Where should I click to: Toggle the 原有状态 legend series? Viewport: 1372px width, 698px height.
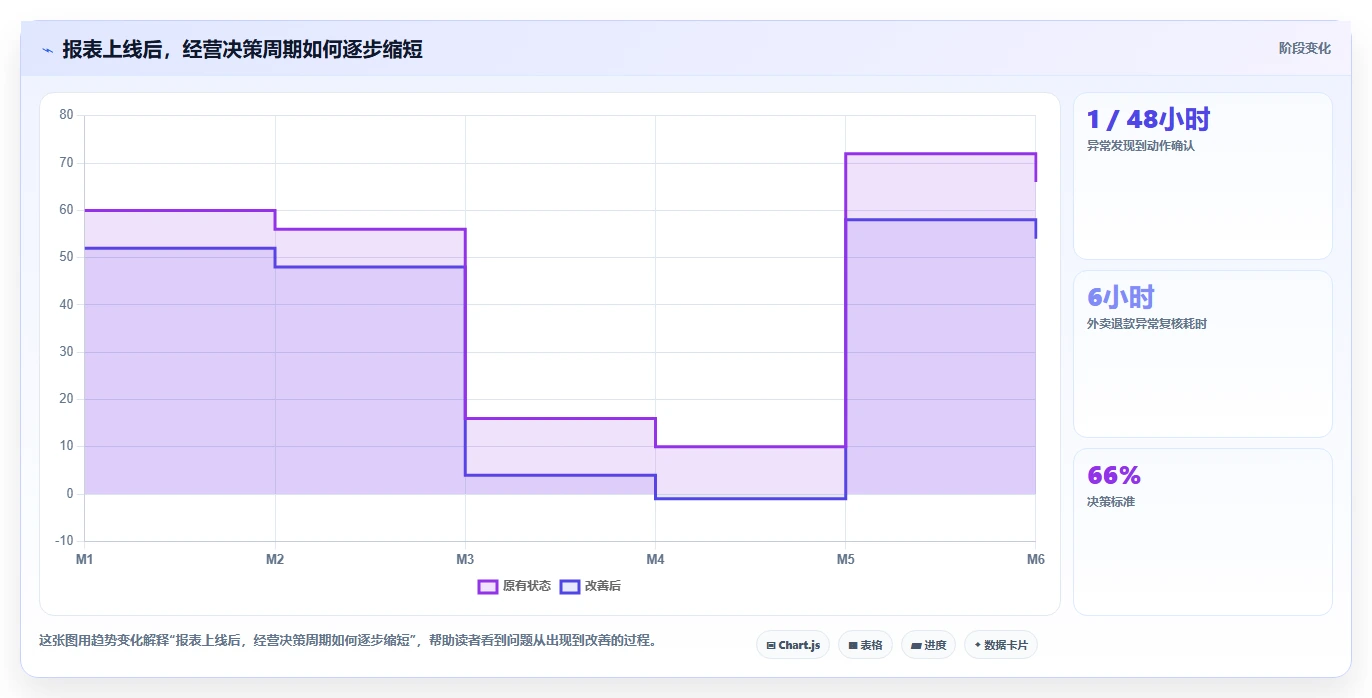pyautogui.click(x=514, y=586)
